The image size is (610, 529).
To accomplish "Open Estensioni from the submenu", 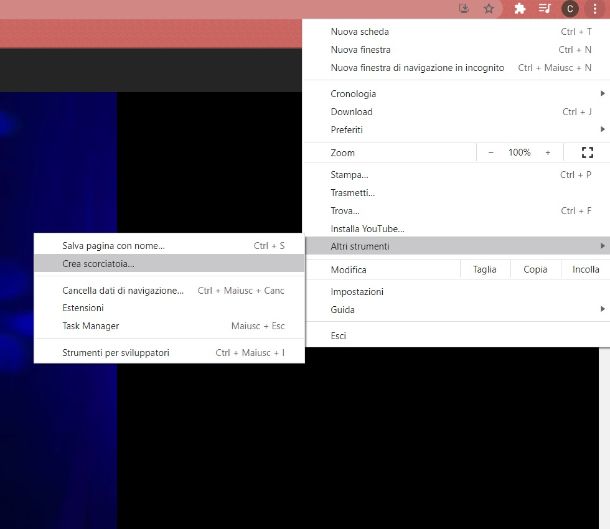I will pos(169,308).
